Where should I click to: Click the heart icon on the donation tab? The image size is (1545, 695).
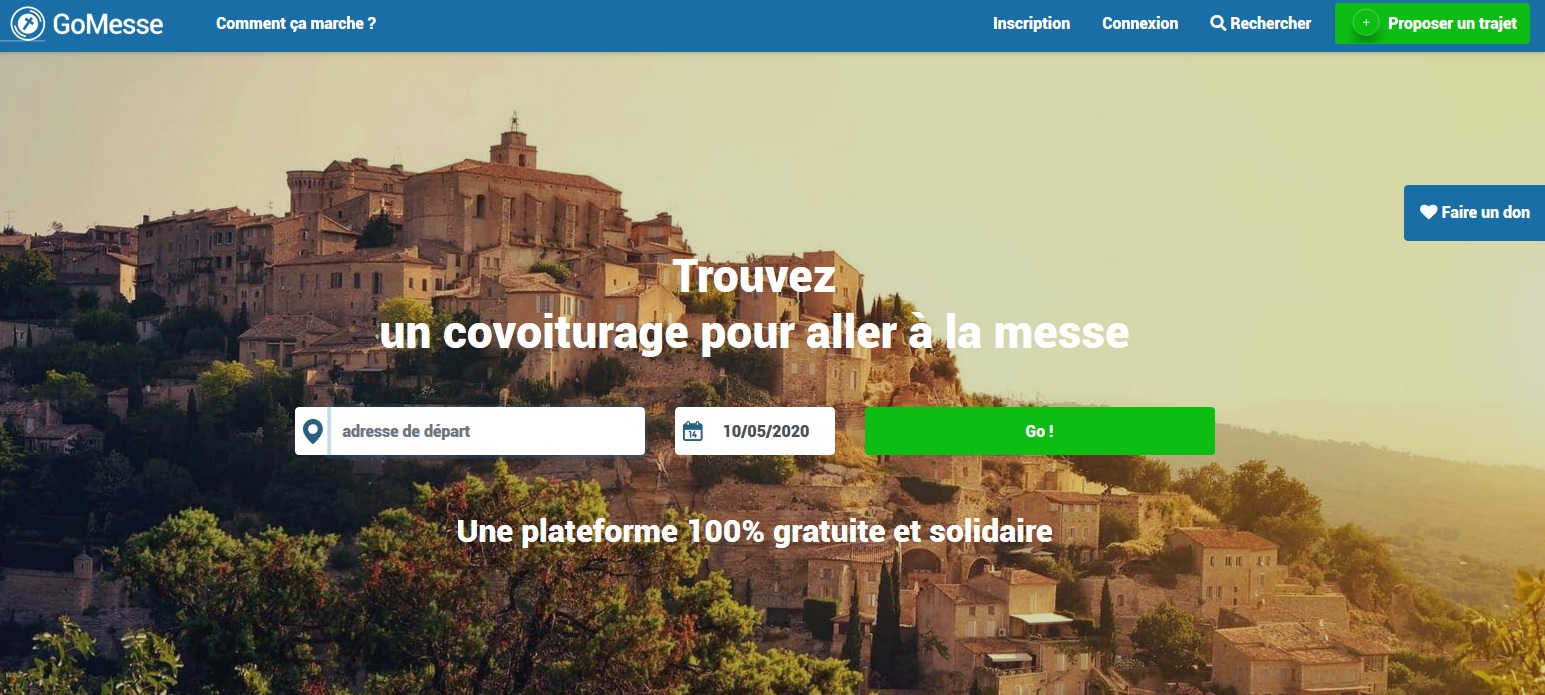[x=1428, y=212]
